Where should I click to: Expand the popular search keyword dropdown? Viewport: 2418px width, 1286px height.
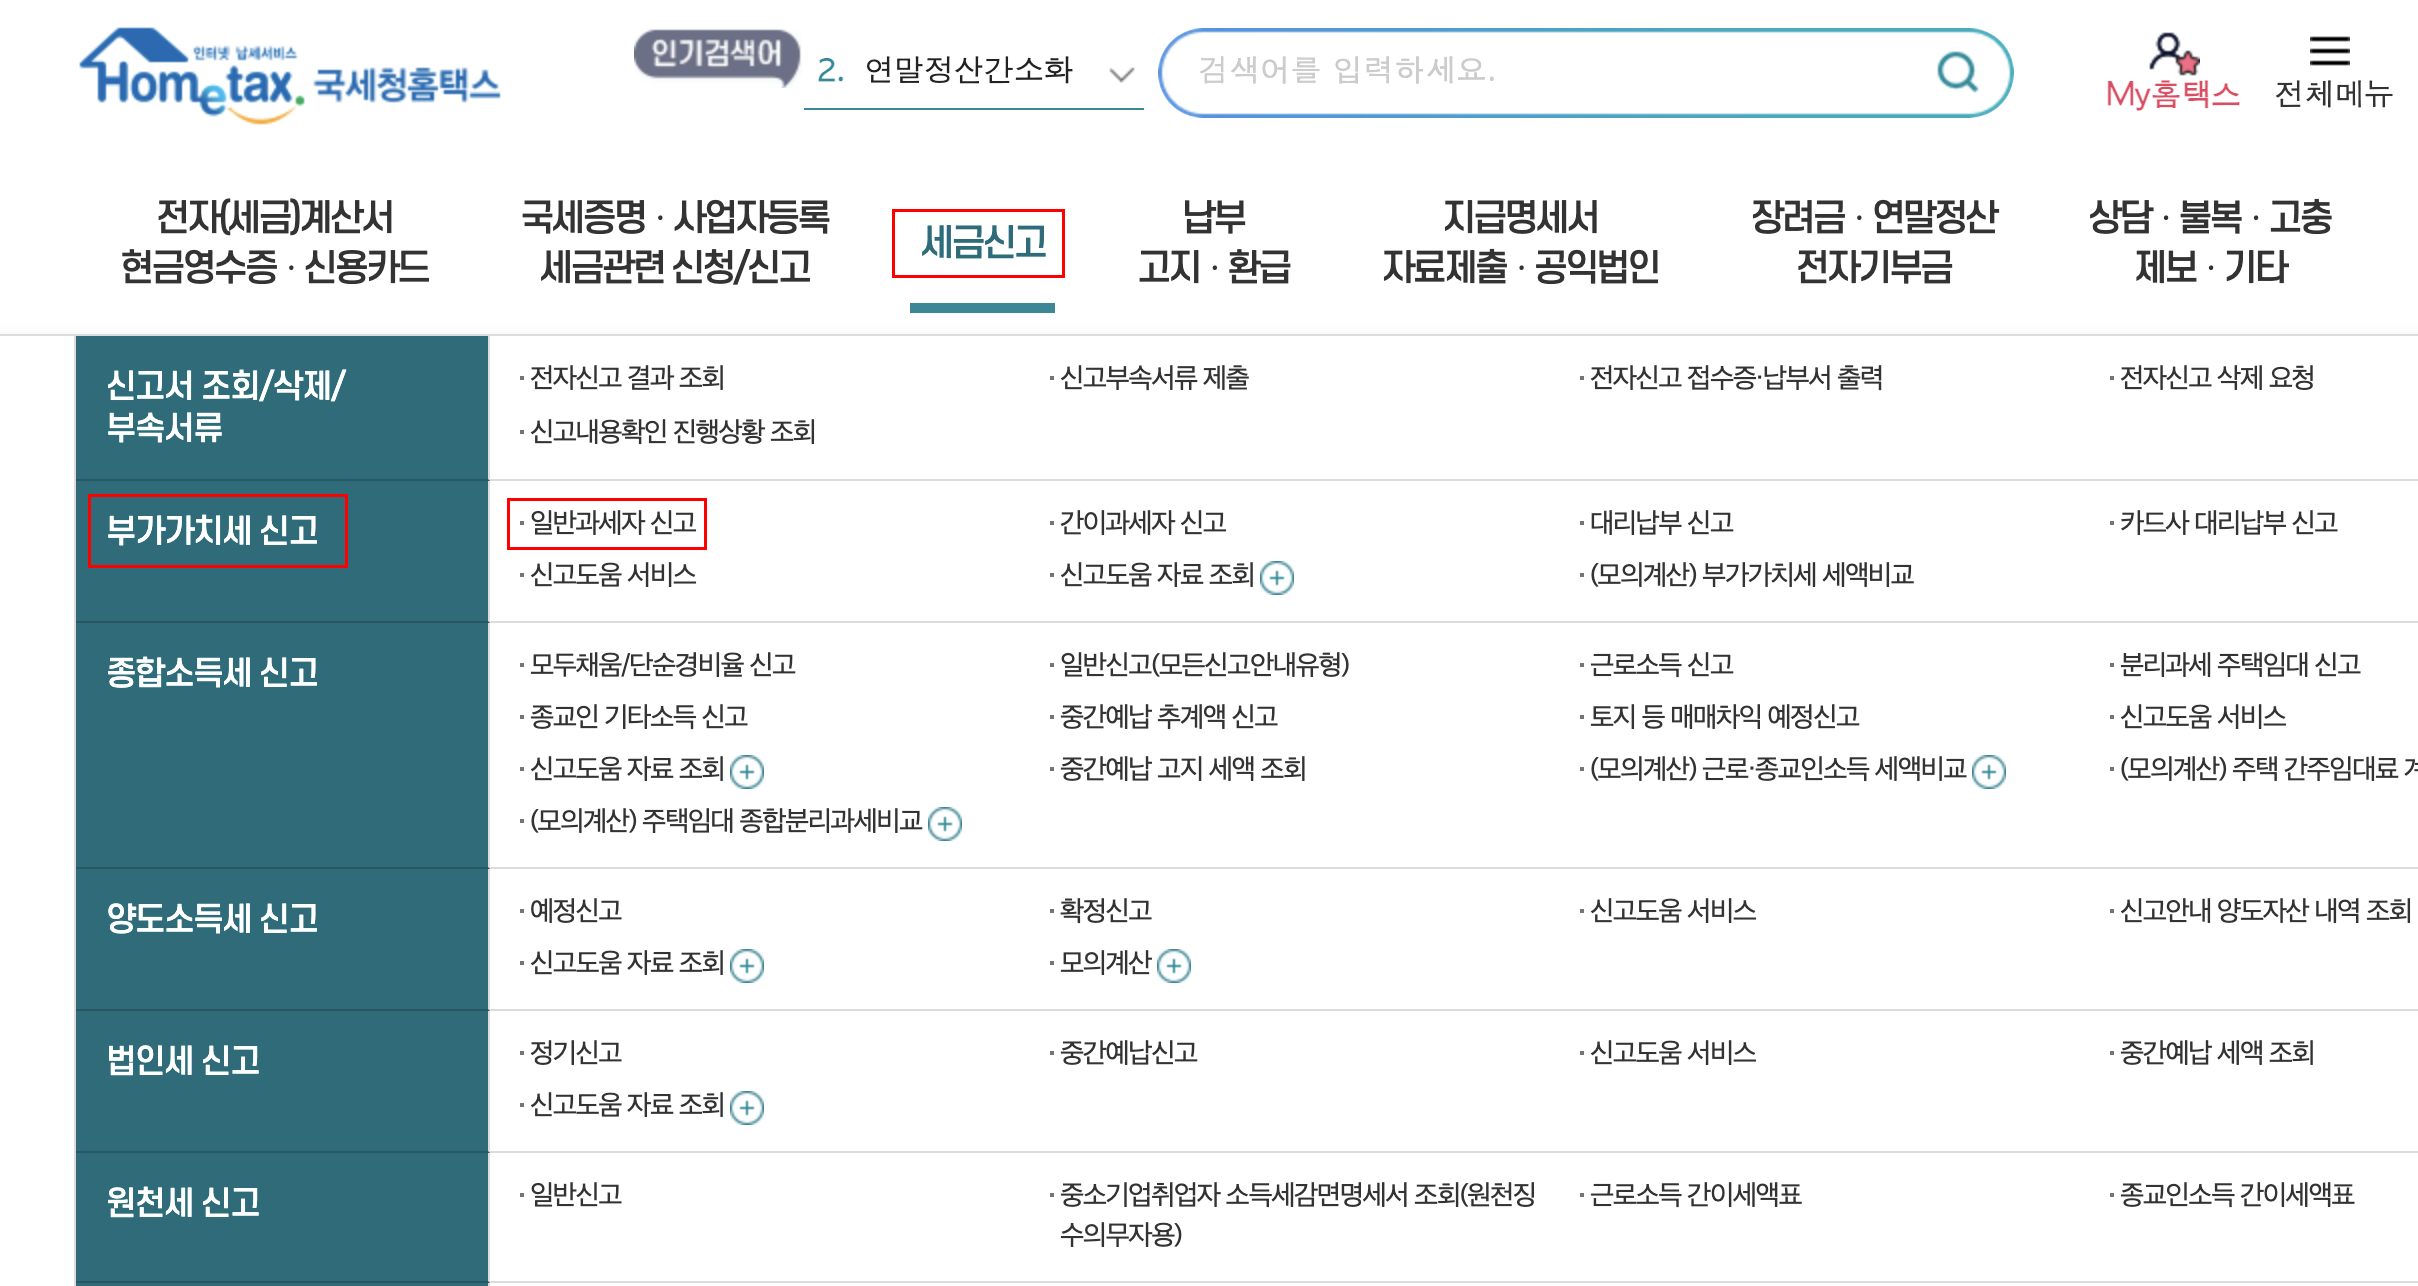1120,72
